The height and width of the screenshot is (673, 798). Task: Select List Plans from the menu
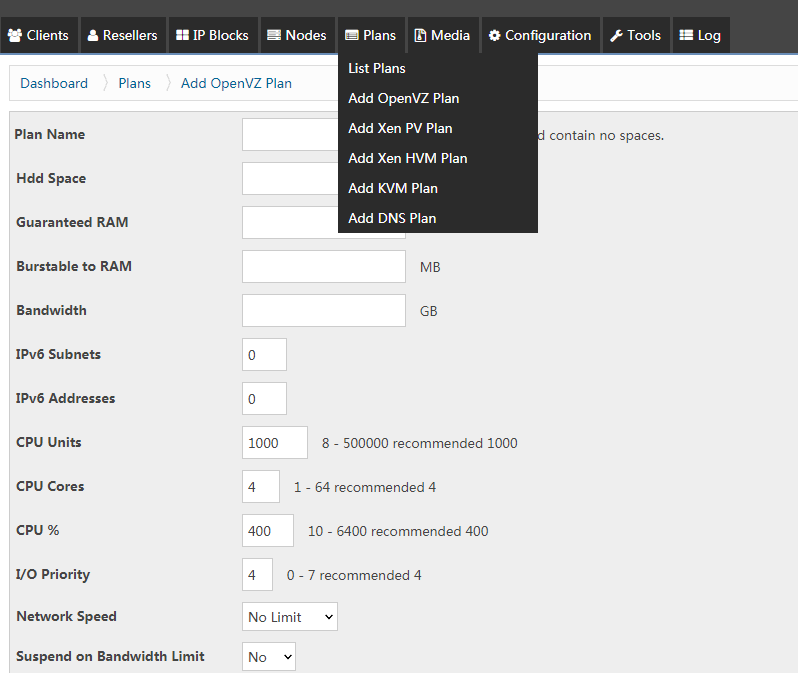(x=377, y=68)
